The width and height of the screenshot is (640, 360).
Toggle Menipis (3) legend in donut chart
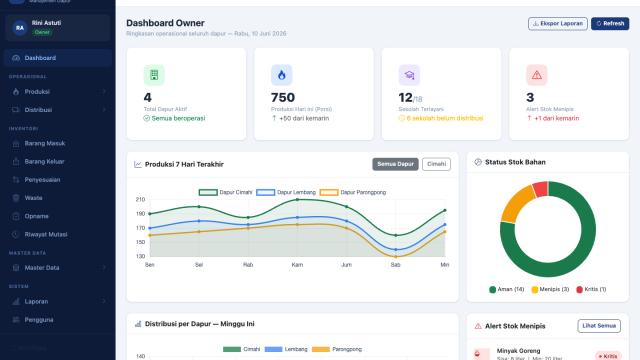(550, 289)
